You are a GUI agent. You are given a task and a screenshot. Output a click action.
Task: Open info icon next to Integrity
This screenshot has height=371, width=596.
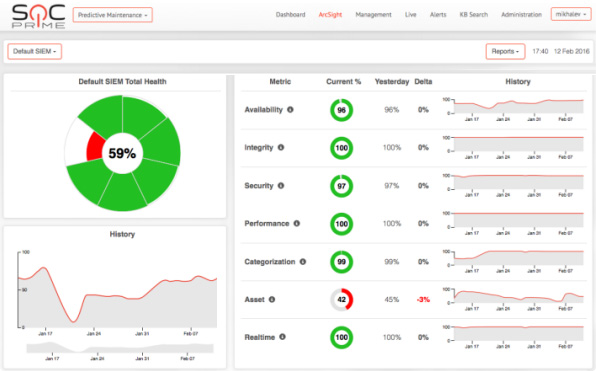[x=281, y=147]
